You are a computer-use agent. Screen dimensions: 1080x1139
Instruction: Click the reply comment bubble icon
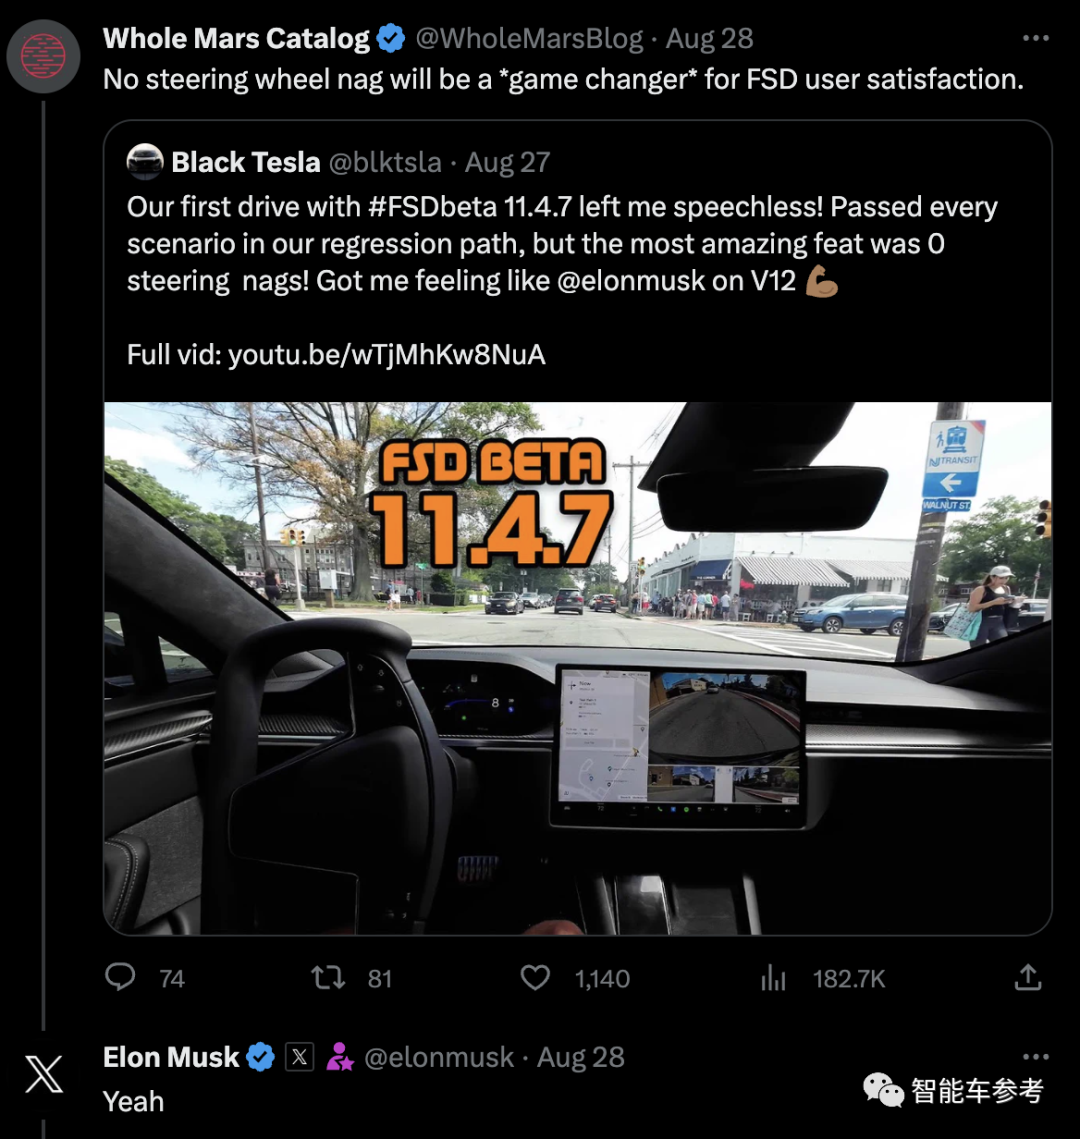[x=121, y=978]
